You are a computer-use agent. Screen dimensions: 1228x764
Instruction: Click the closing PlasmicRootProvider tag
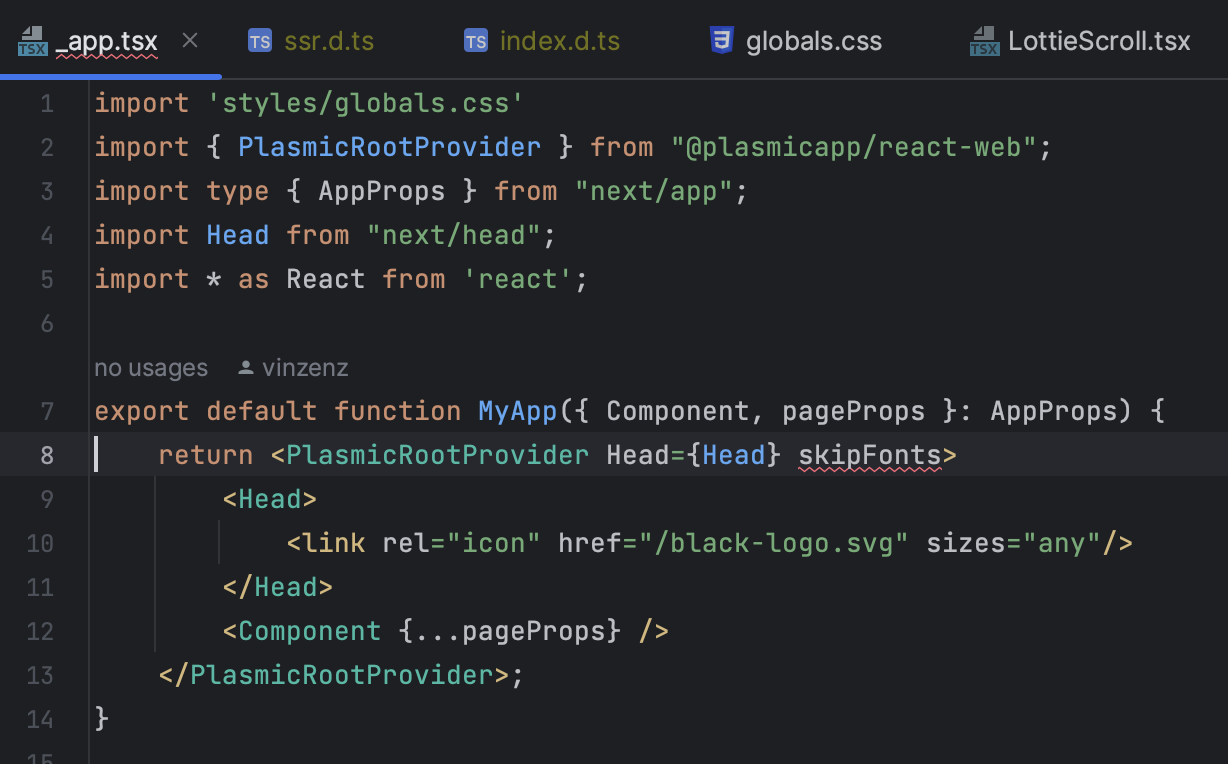coord(342,675)
